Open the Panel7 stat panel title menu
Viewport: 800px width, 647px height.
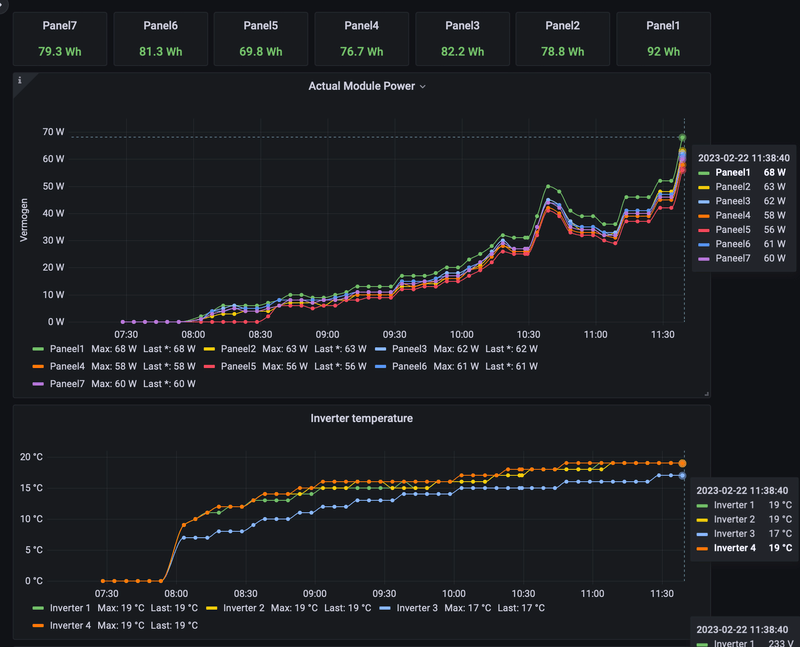coord(60,26)
